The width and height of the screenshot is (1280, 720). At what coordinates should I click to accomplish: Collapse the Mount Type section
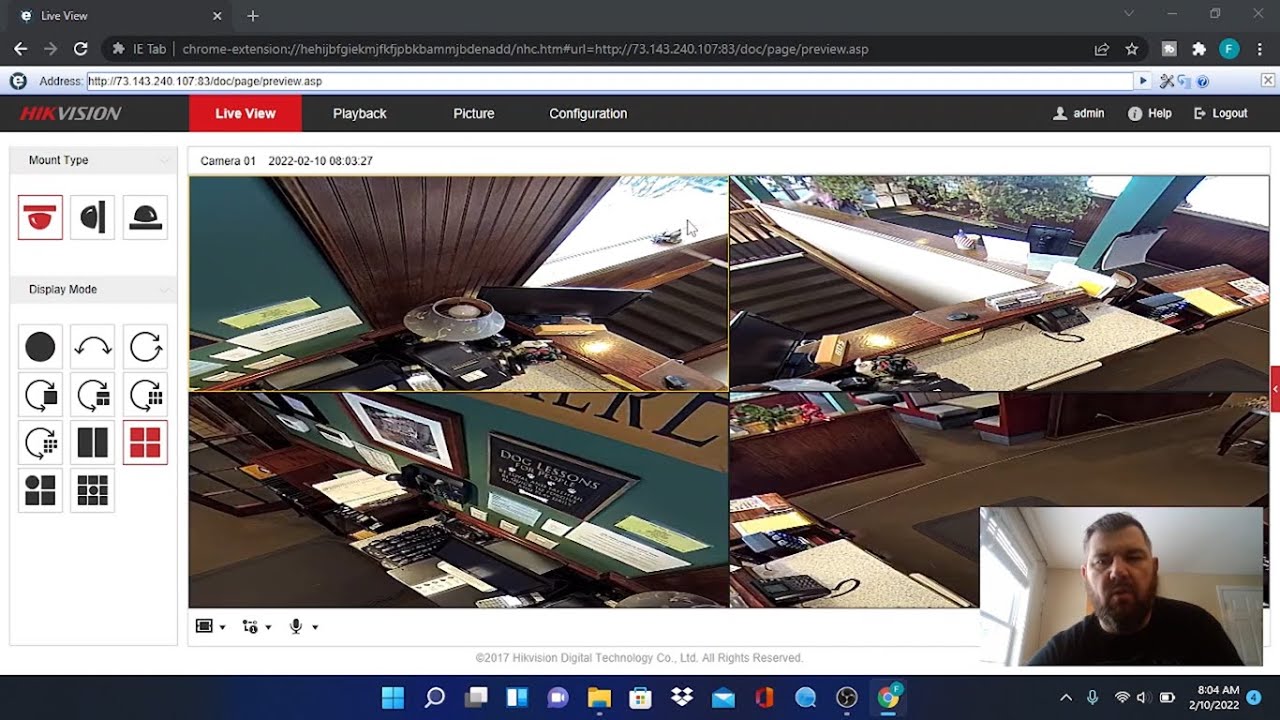pos(165,160)
